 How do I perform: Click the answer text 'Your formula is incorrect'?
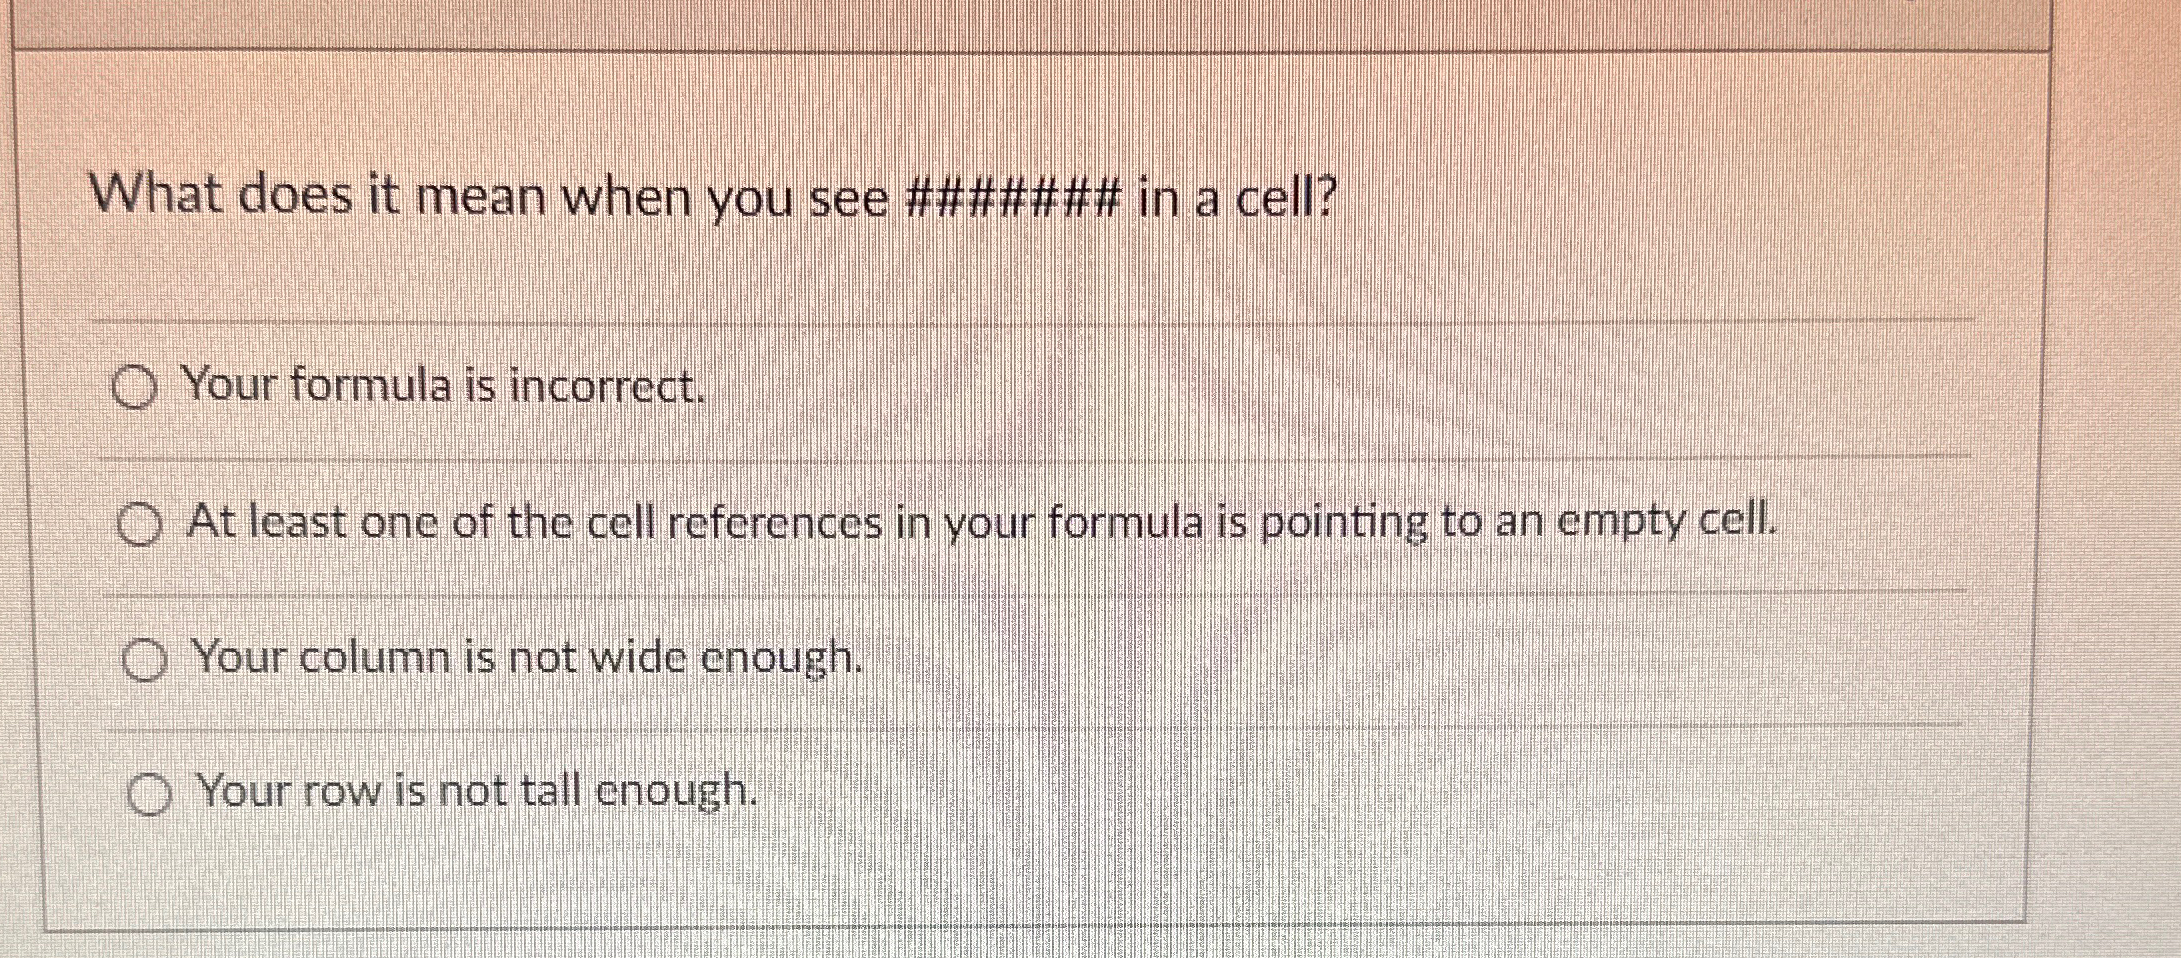[443, 388]
